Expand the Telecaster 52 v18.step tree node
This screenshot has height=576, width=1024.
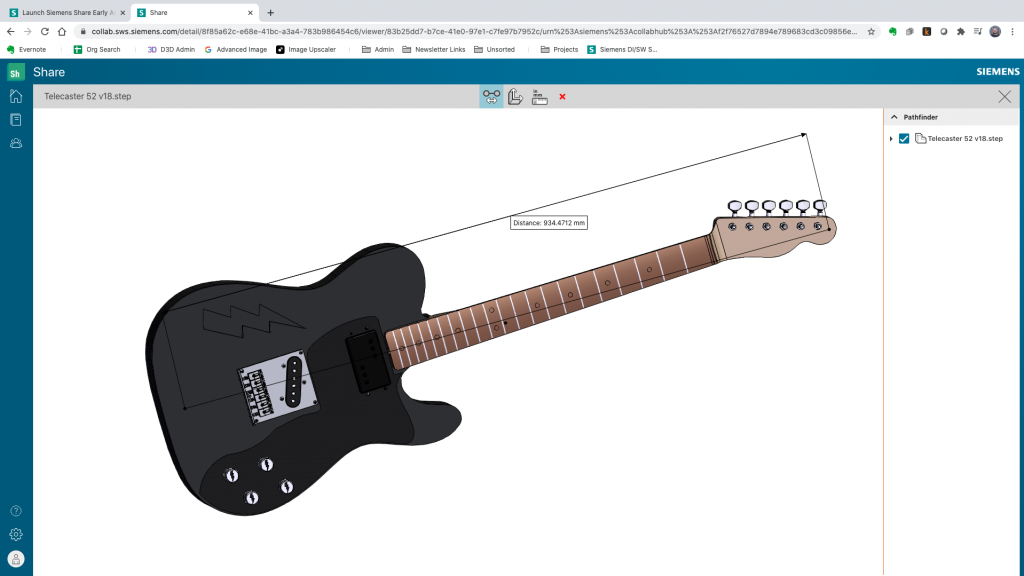point(891,138)
